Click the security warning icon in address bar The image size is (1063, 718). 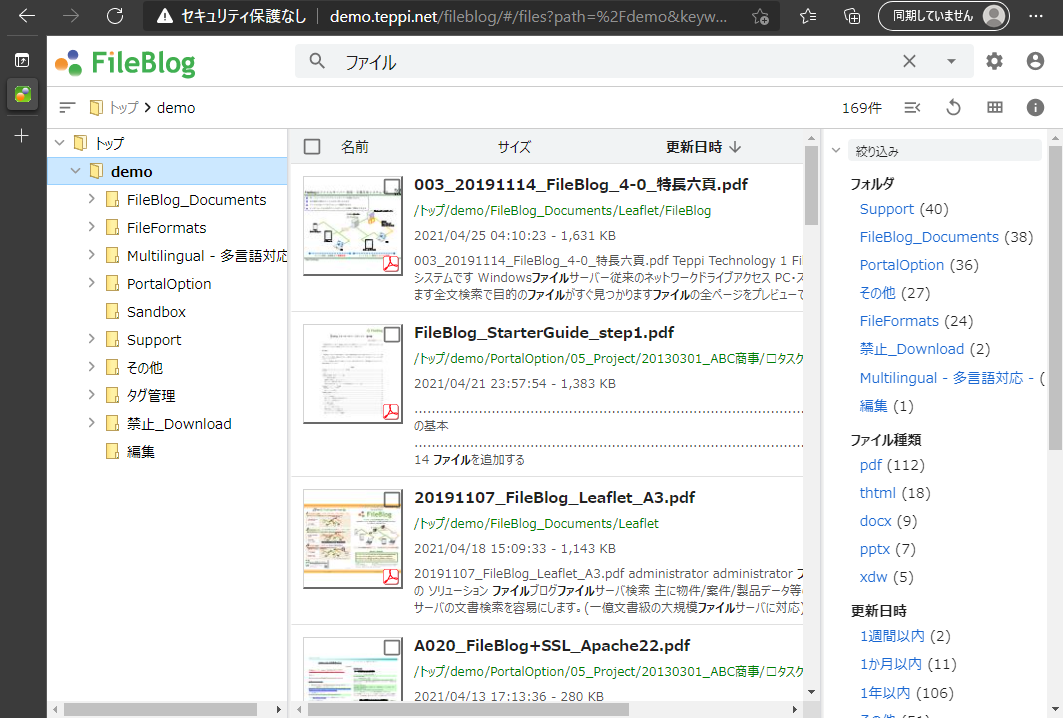(x=164, y=16)
